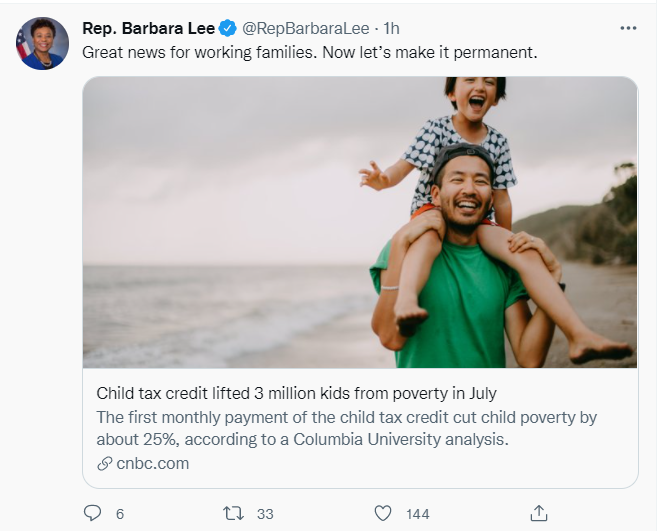Click the reply speech bubble icon
Viewport: 659px width, 531px height.
pos(93,513)
